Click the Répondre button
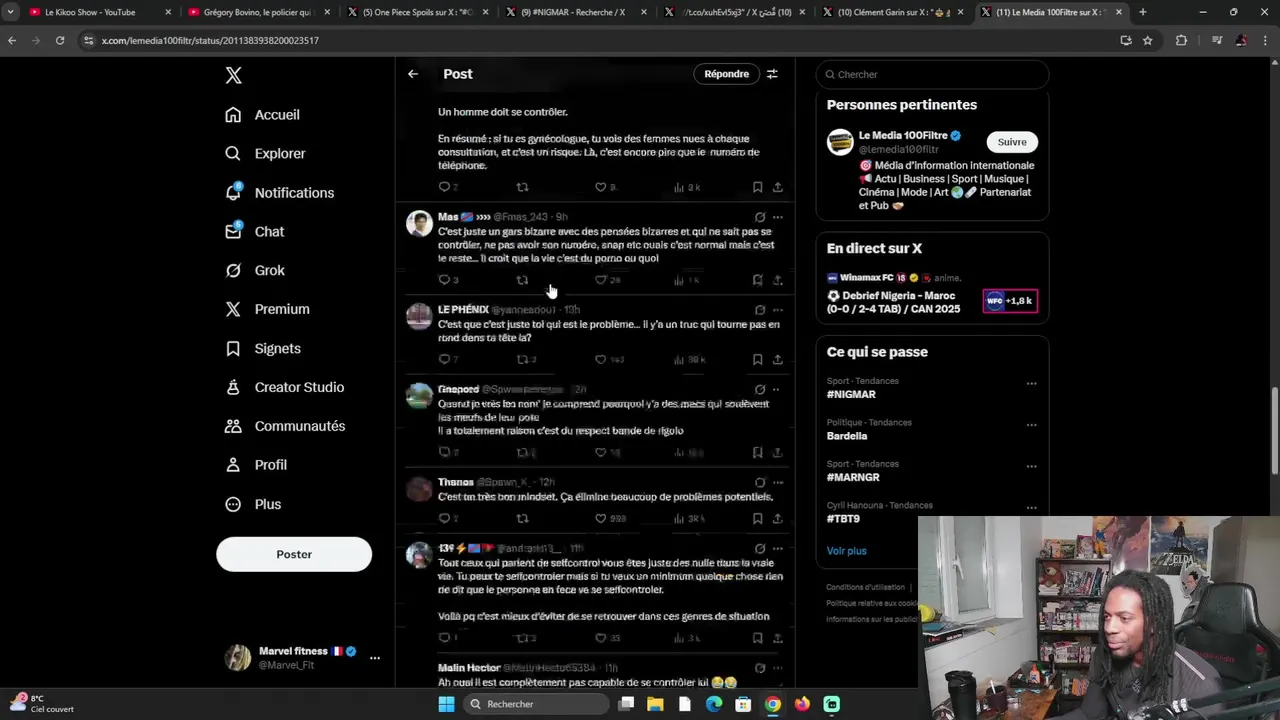The height and width of the screenshot is (720, 1280). tap(726, 74)
